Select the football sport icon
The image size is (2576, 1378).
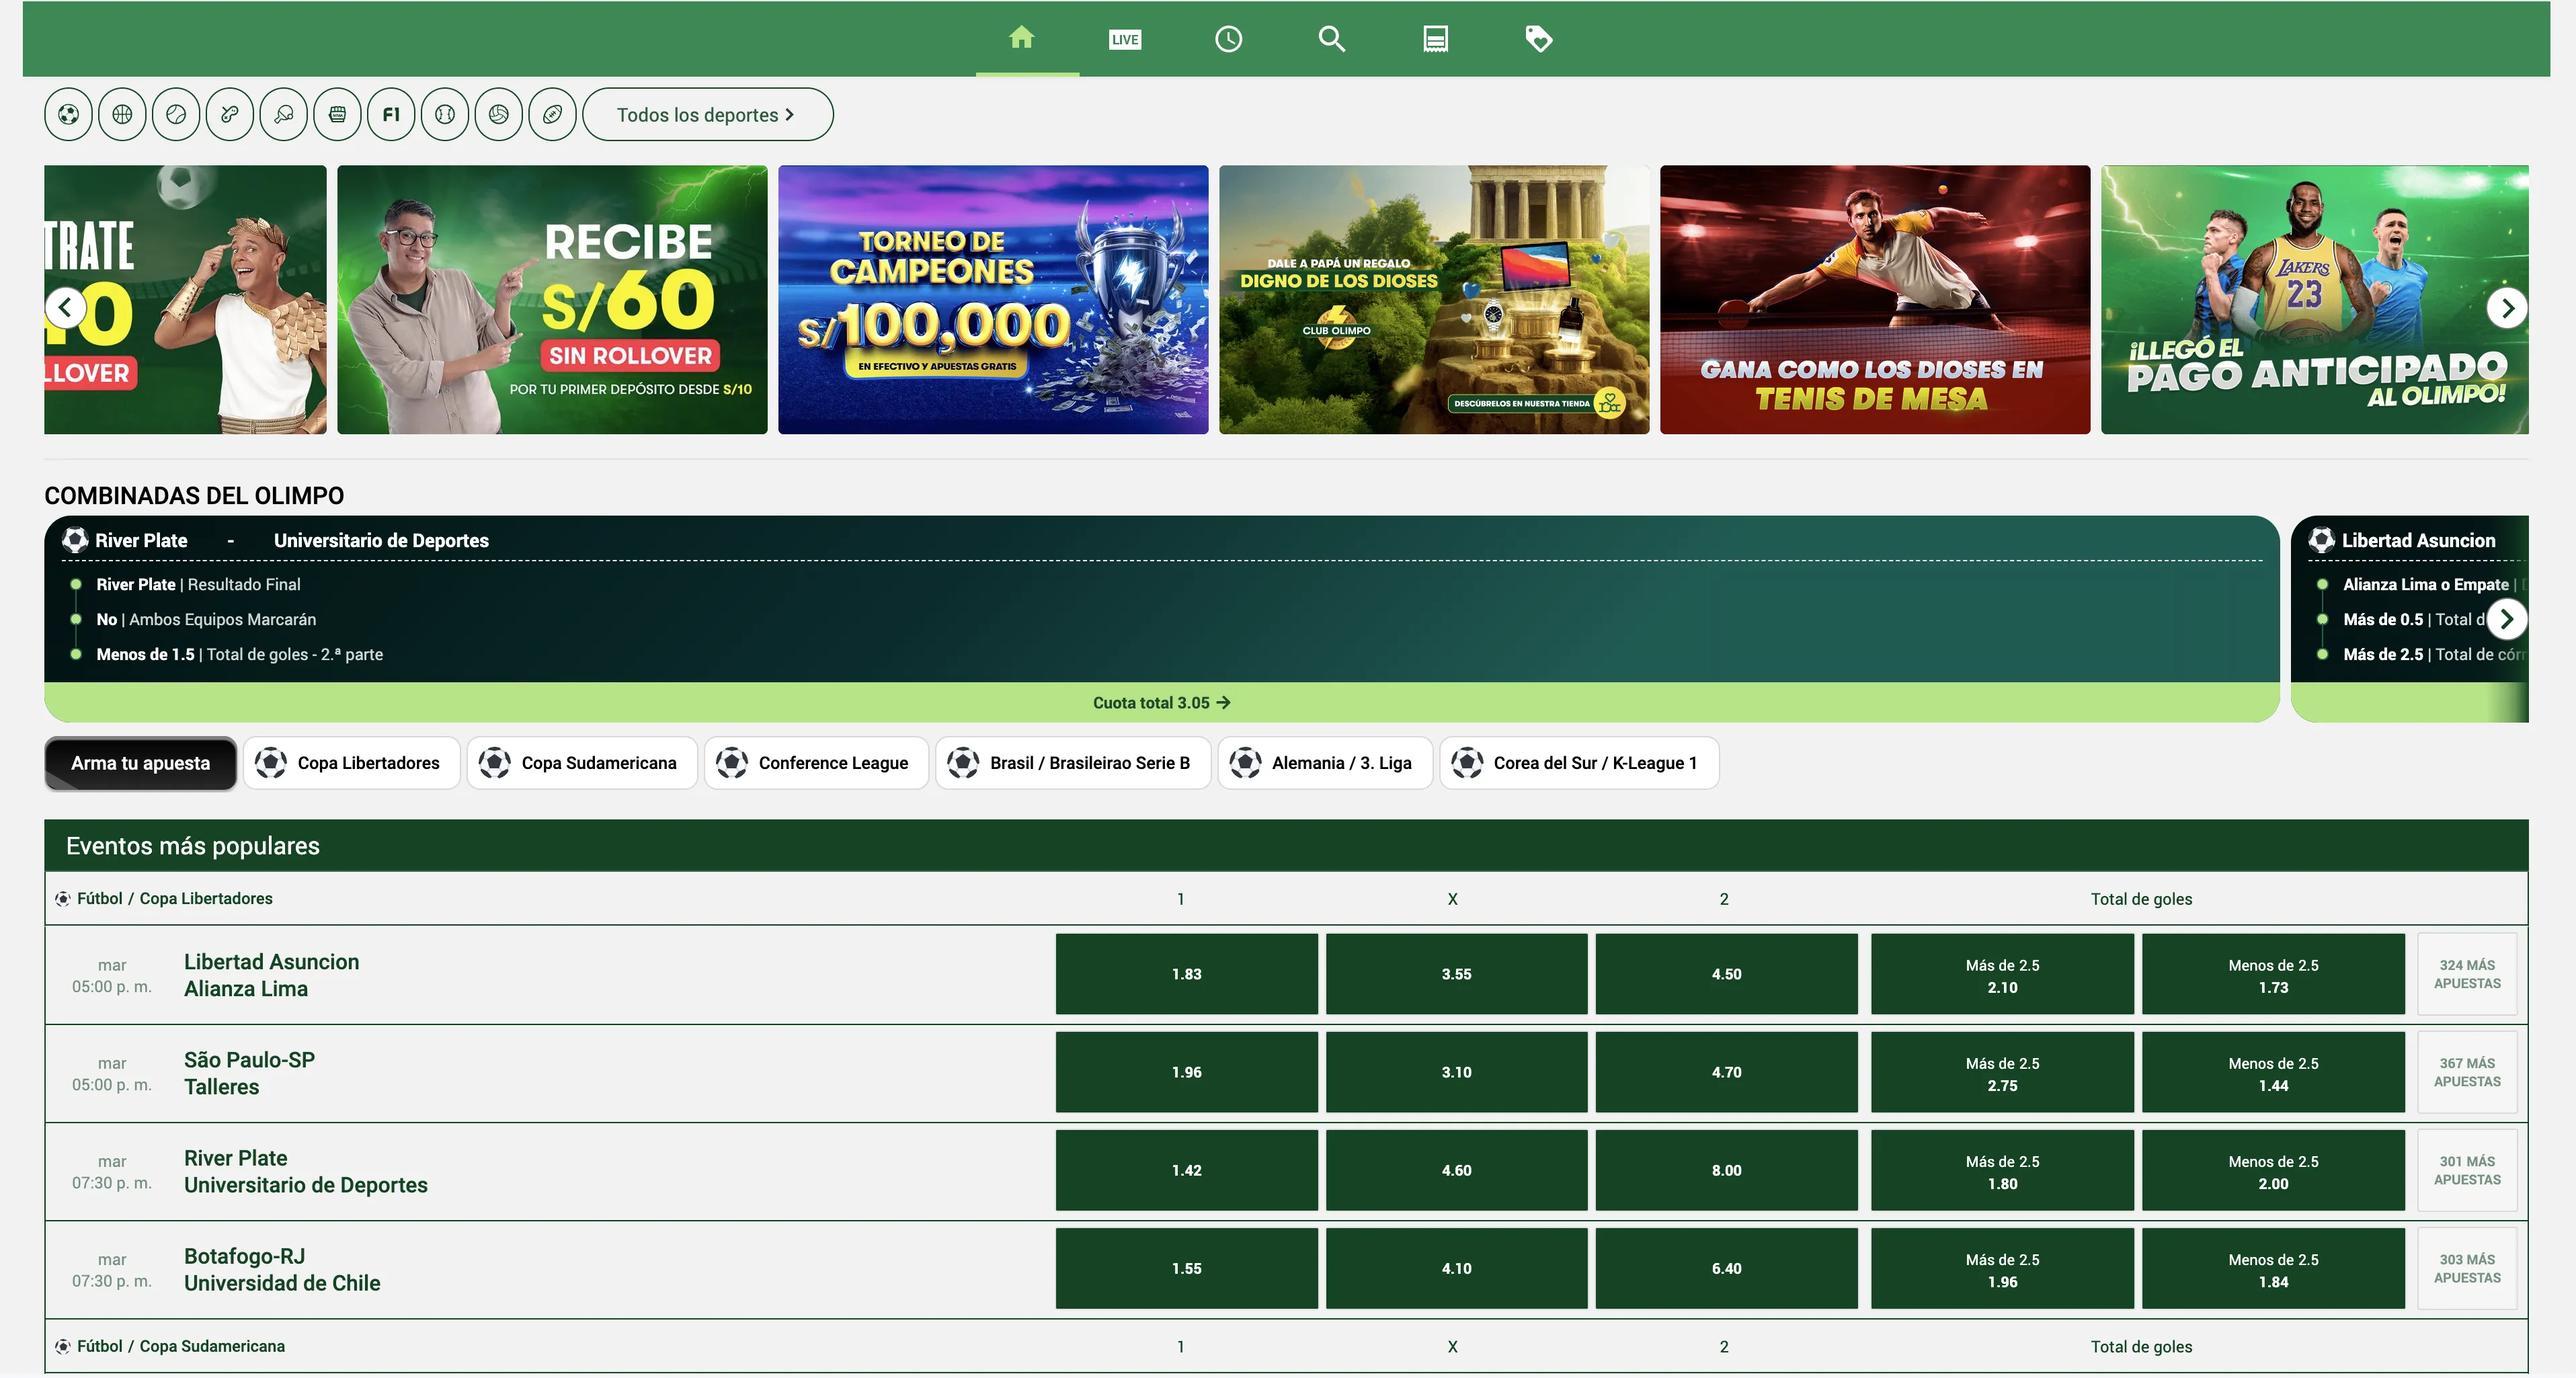coord(68,114)
